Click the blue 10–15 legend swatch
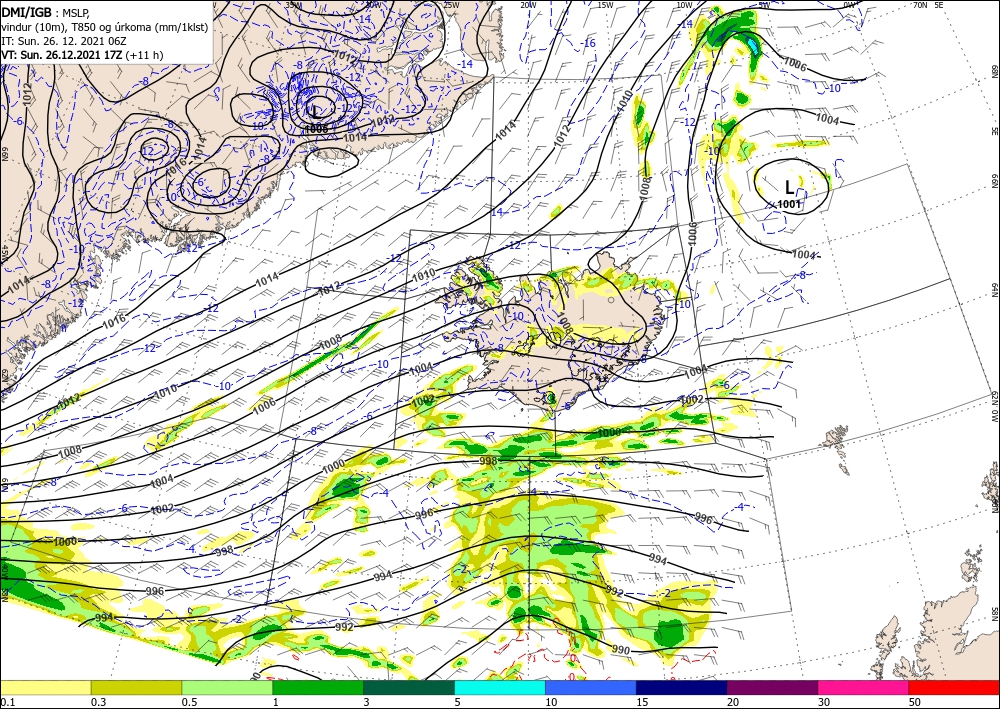Viewport: 1000px width, 709px height. click(591, 688)
